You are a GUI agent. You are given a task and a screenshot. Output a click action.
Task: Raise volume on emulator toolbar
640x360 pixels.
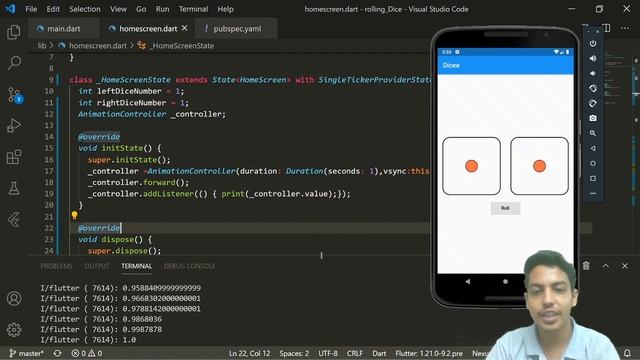[x=593, y=58]
